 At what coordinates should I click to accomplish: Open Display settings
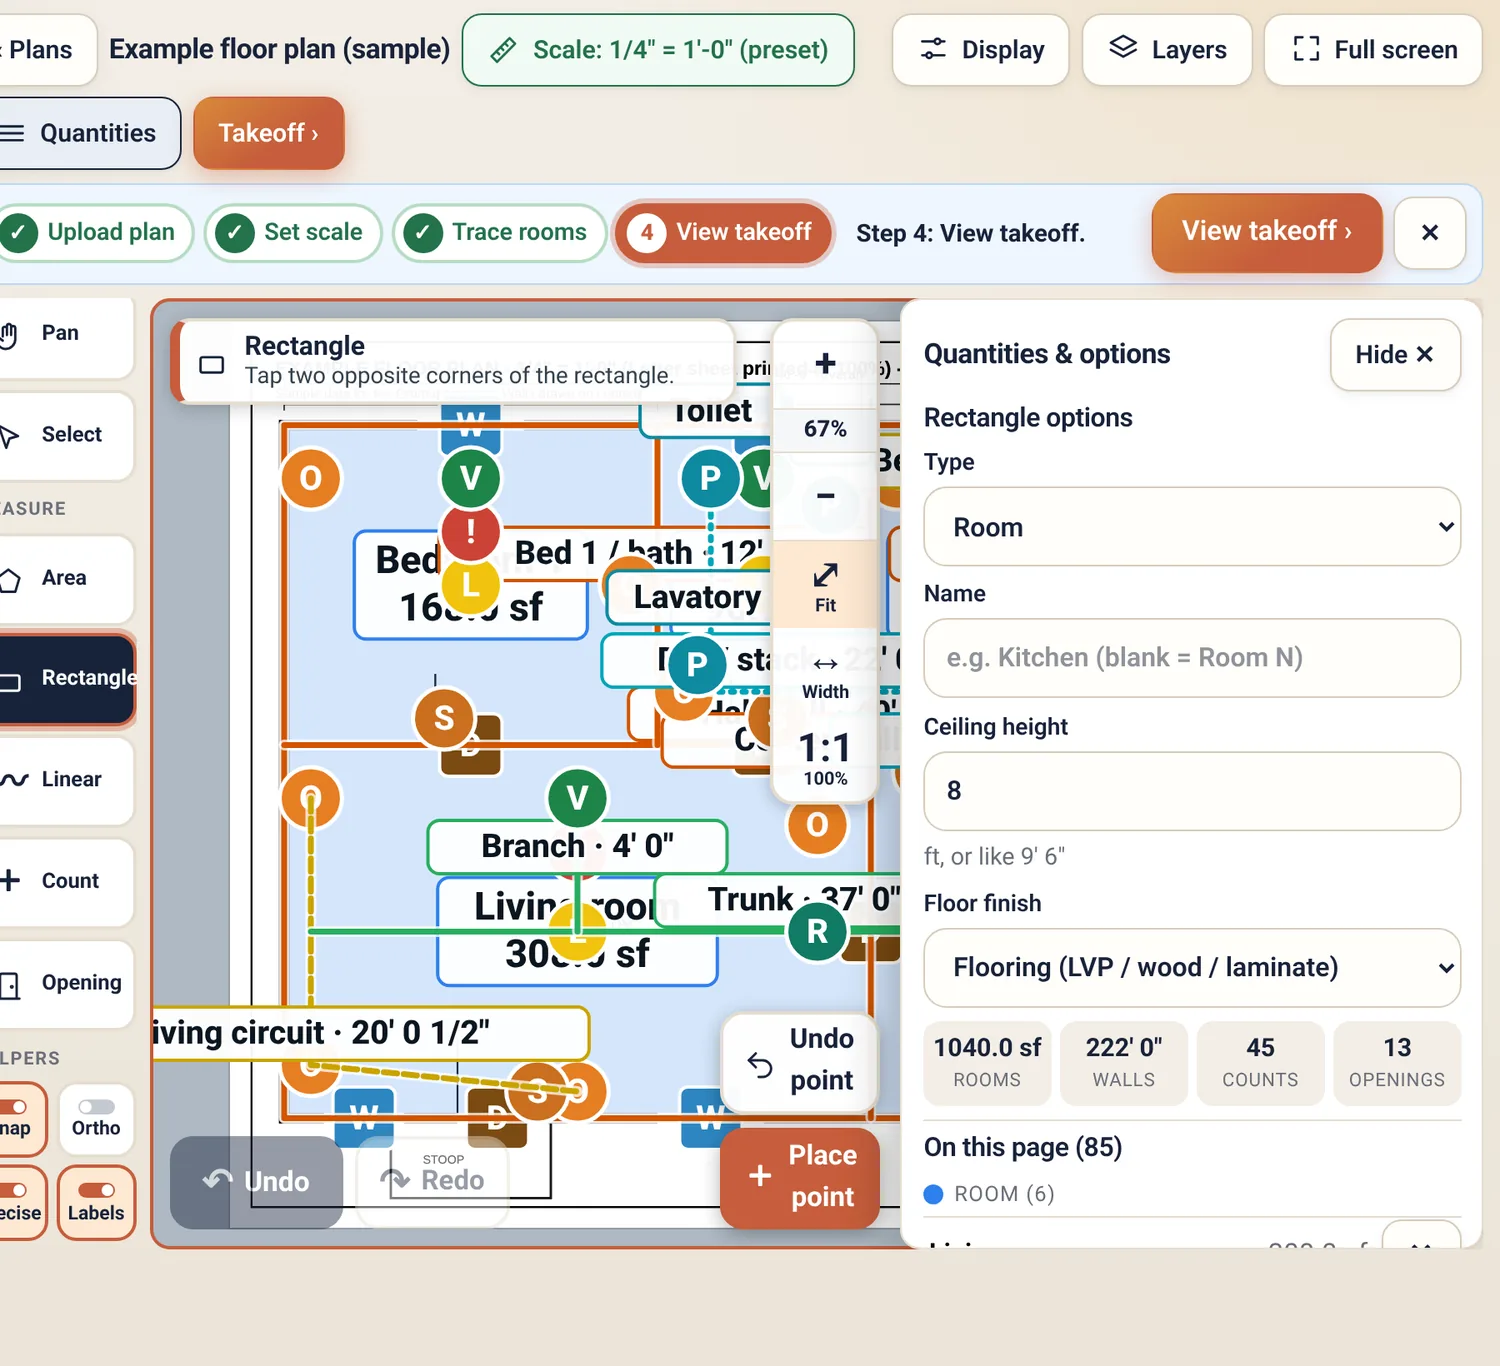click(x=981, y=50)
